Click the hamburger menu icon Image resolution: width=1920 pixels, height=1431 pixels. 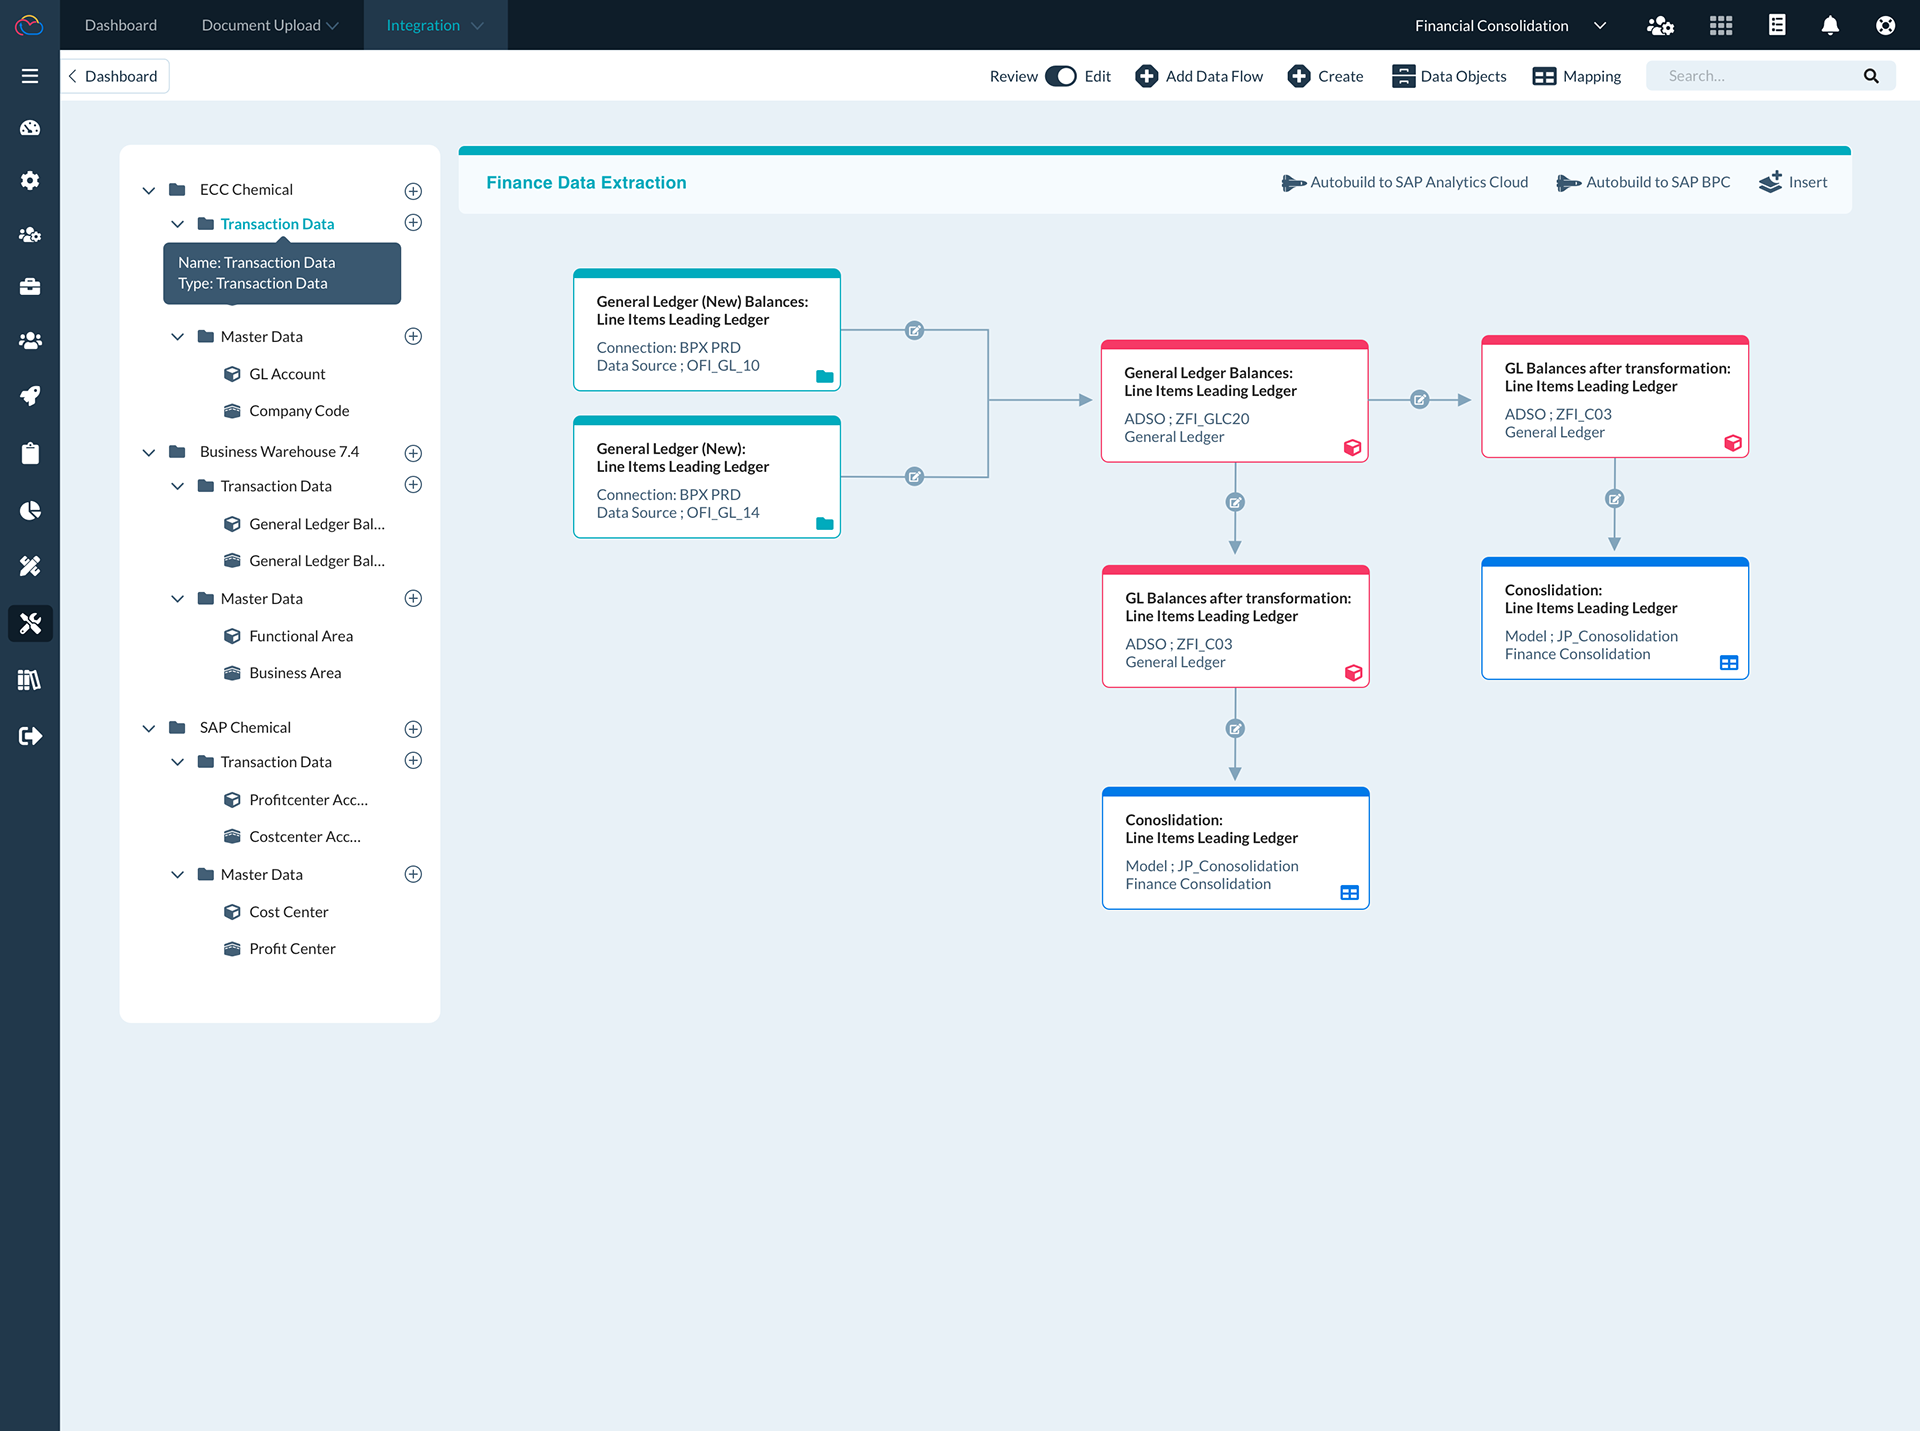[x=30, y=76]
